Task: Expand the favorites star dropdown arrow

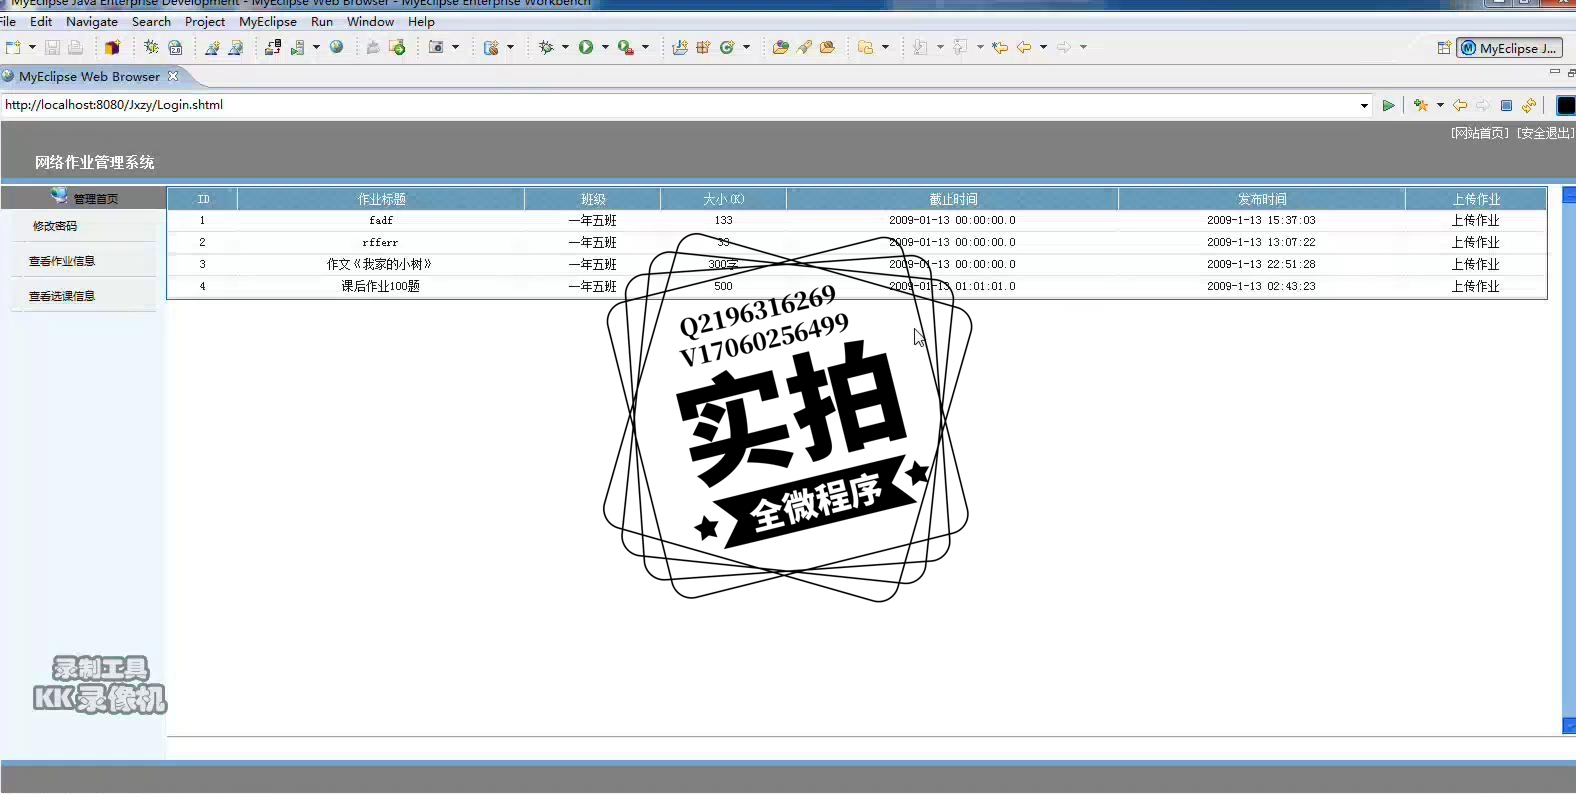Action: click(x=1440, y=105)
